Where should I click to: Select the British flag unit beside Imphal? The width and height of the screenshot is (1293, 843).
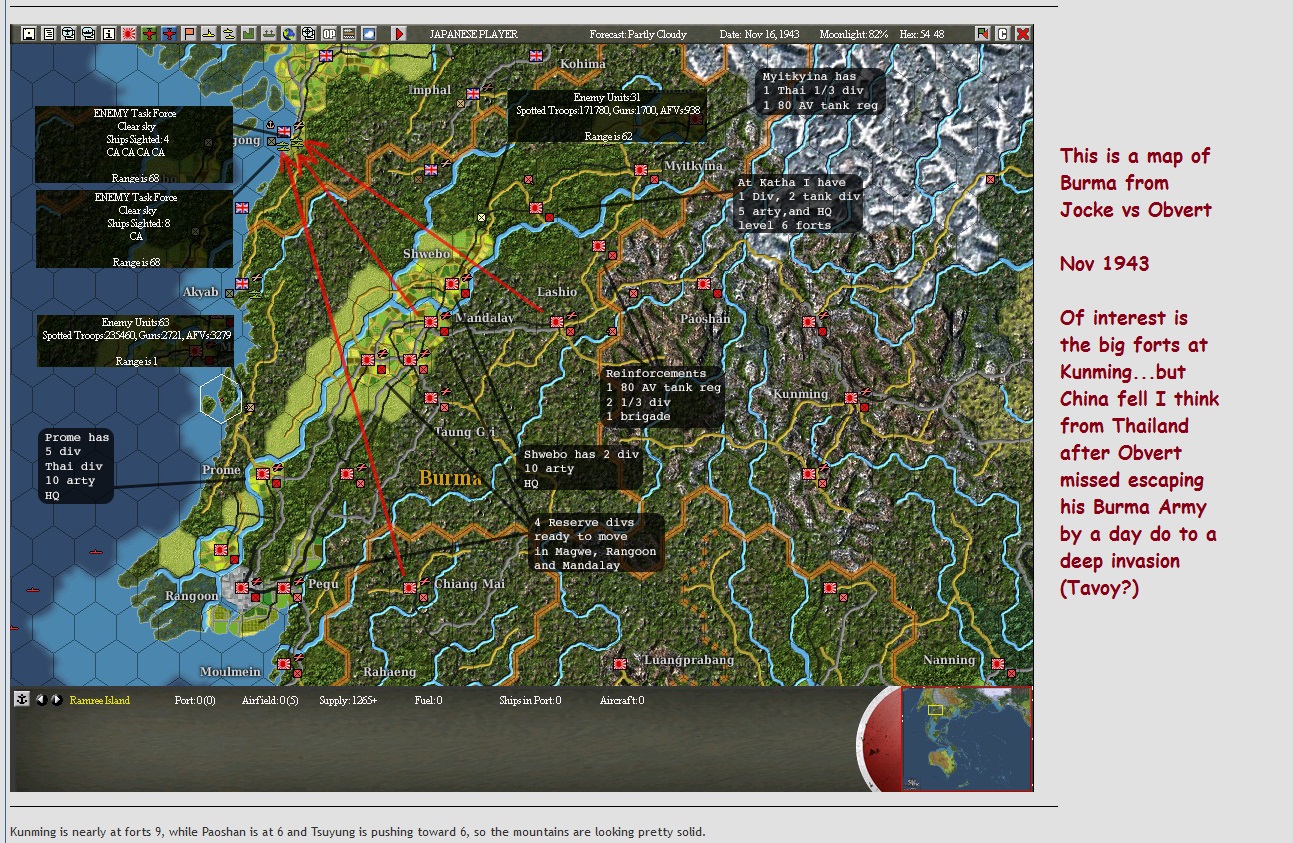point(473,94)
